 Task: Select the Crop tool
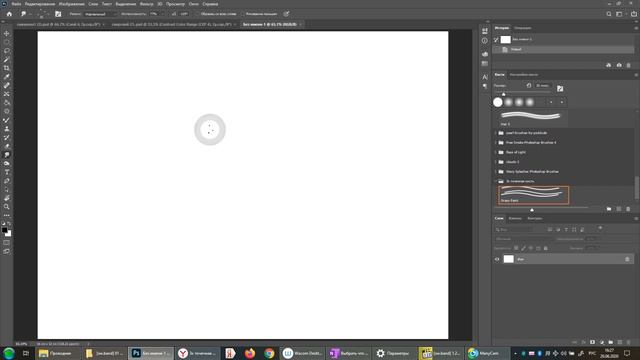click(x=7, y=68)
